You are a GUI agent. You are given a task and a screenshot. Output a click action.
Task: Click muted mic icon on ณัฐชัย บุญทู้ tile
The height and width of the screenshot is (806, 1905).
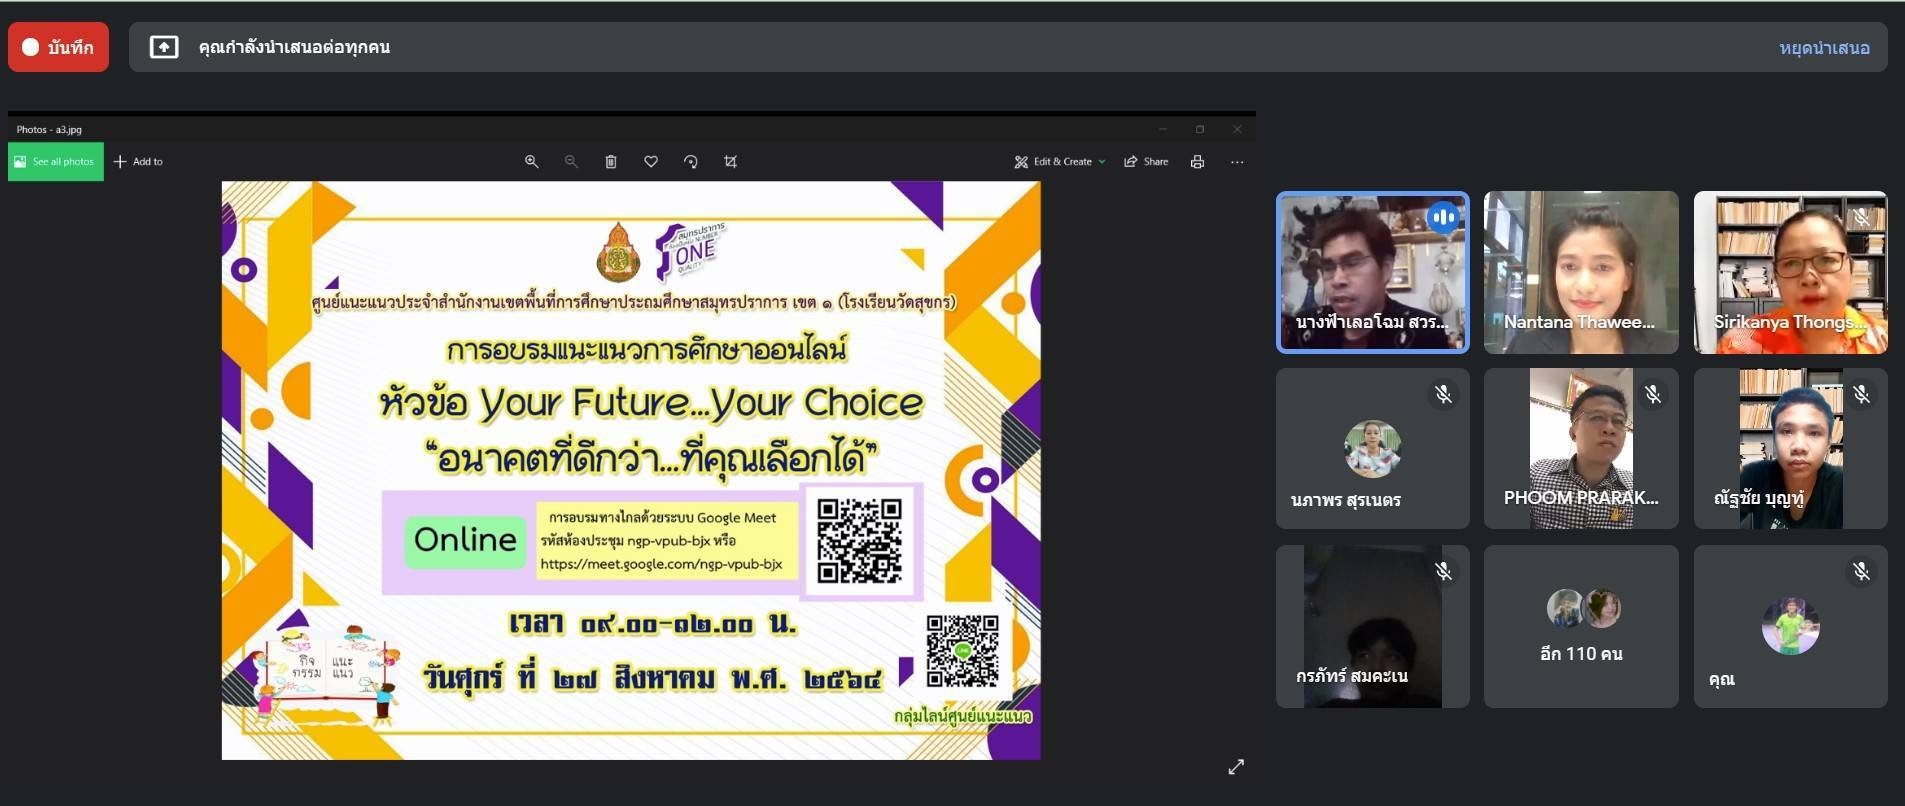click(1861, 394)
